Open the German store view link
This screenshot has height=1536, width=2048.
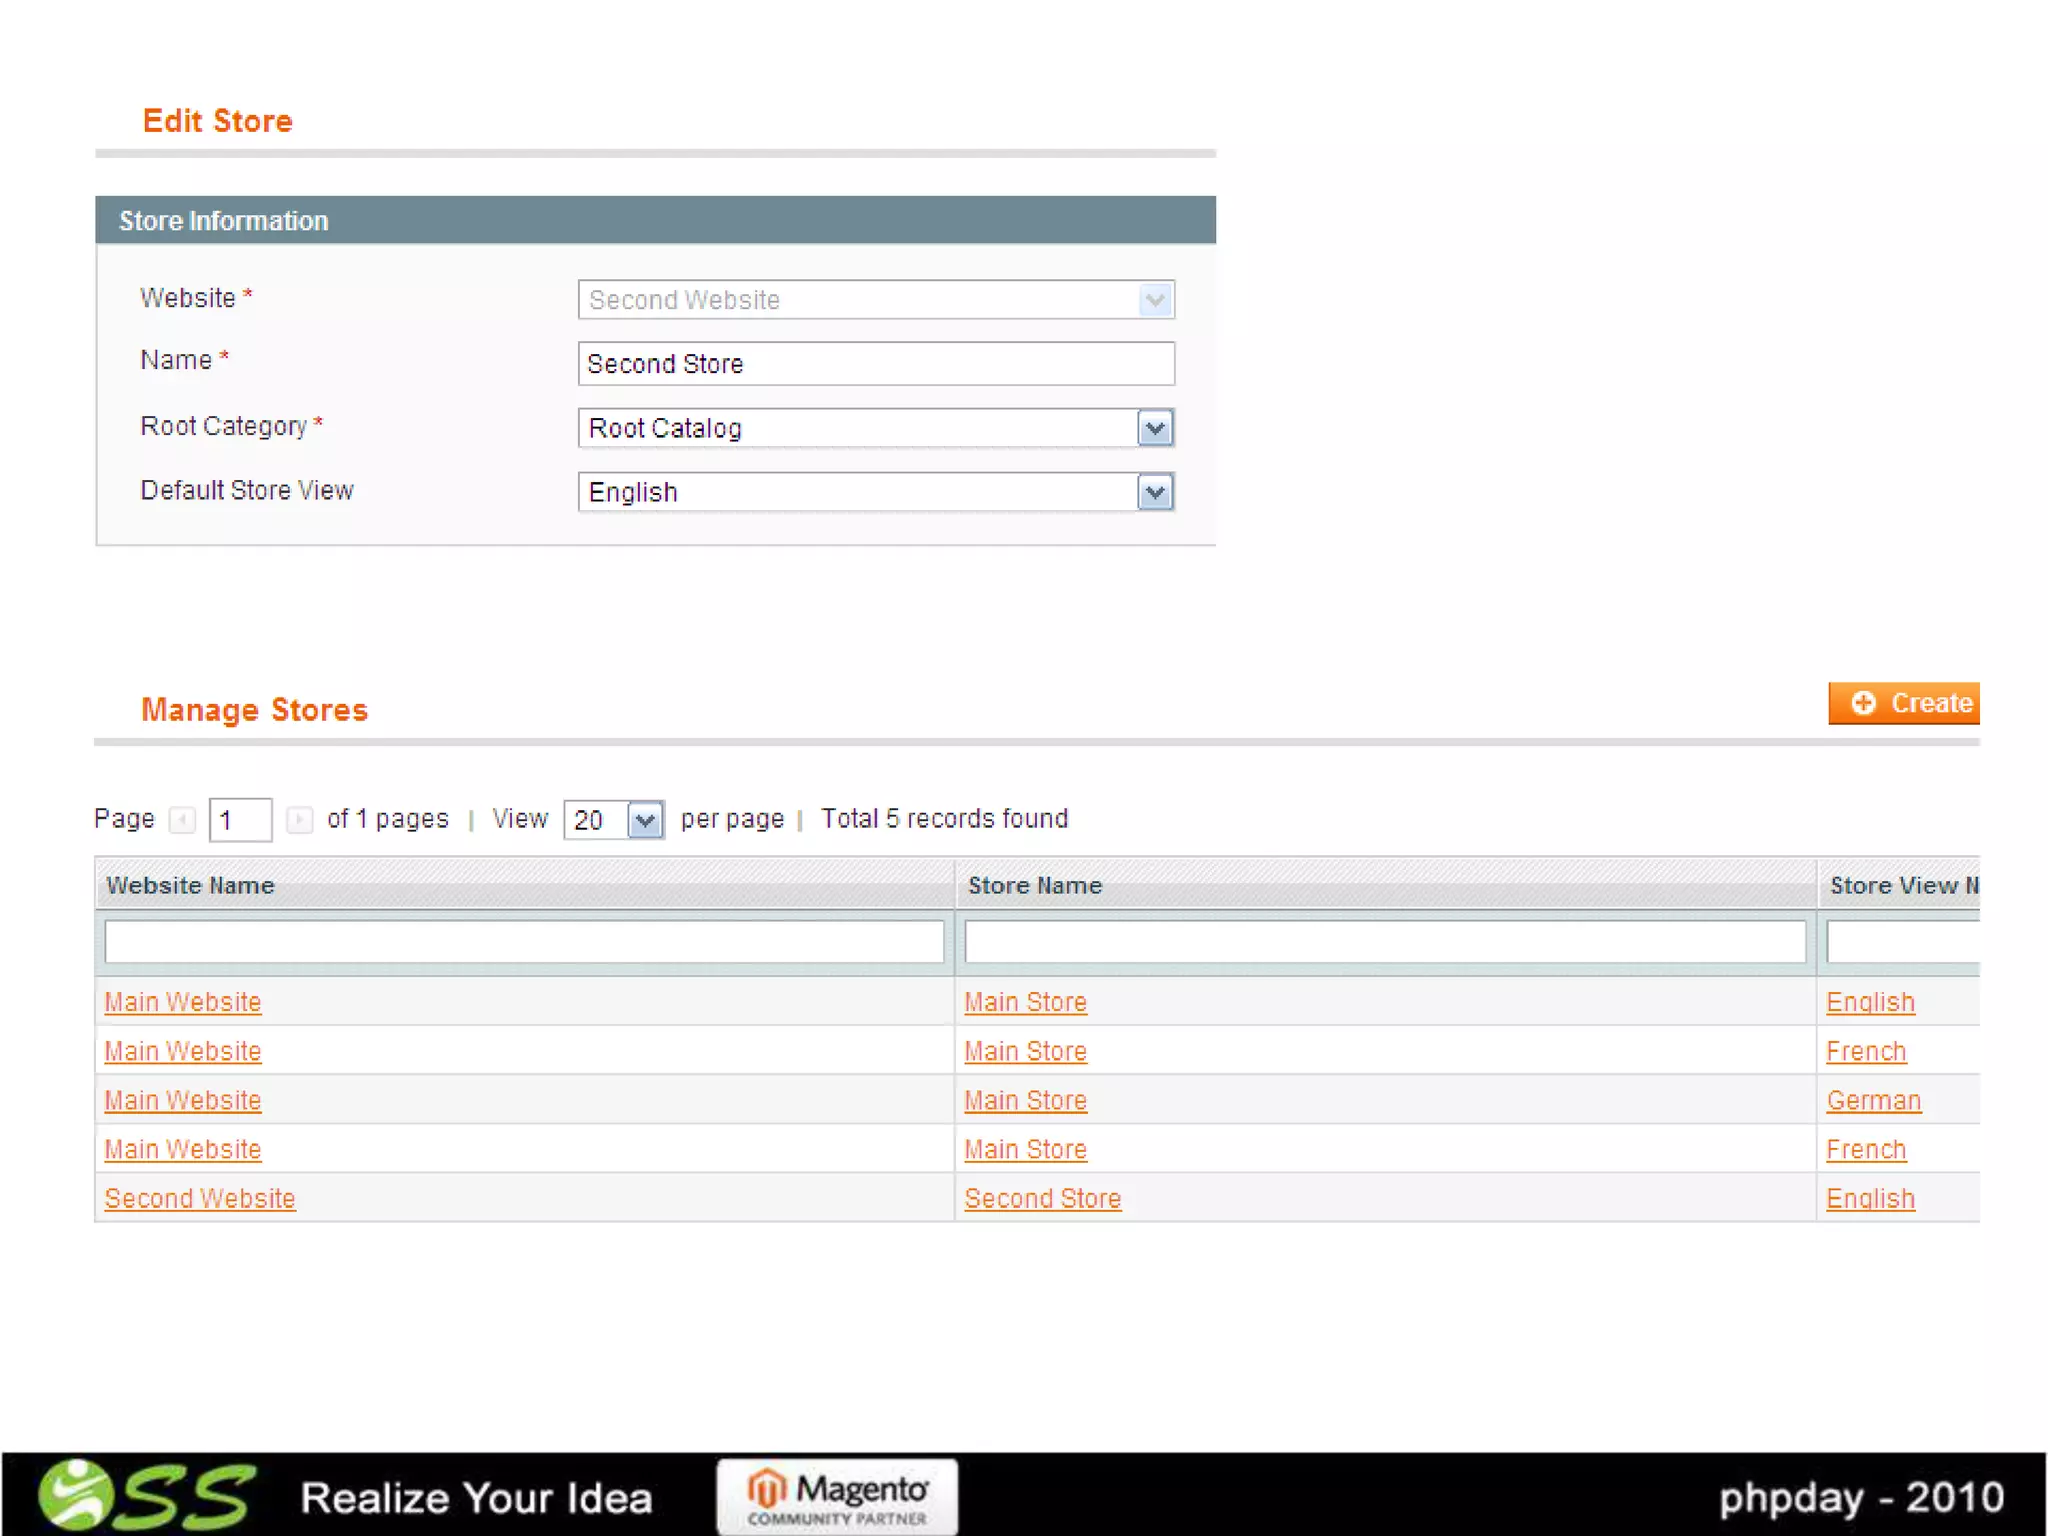(x=1873, y=1100)
